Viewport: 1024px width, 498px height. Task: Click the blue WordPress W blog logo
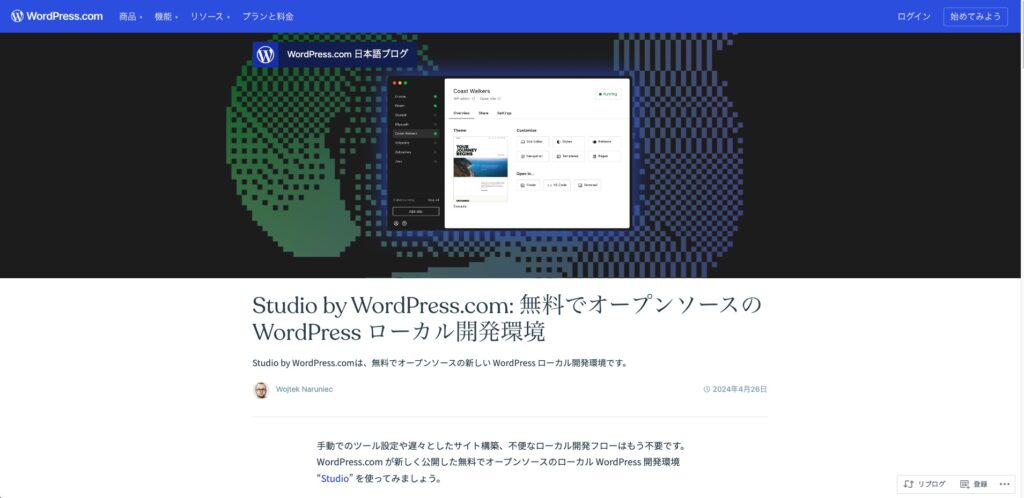click(265, 54)
